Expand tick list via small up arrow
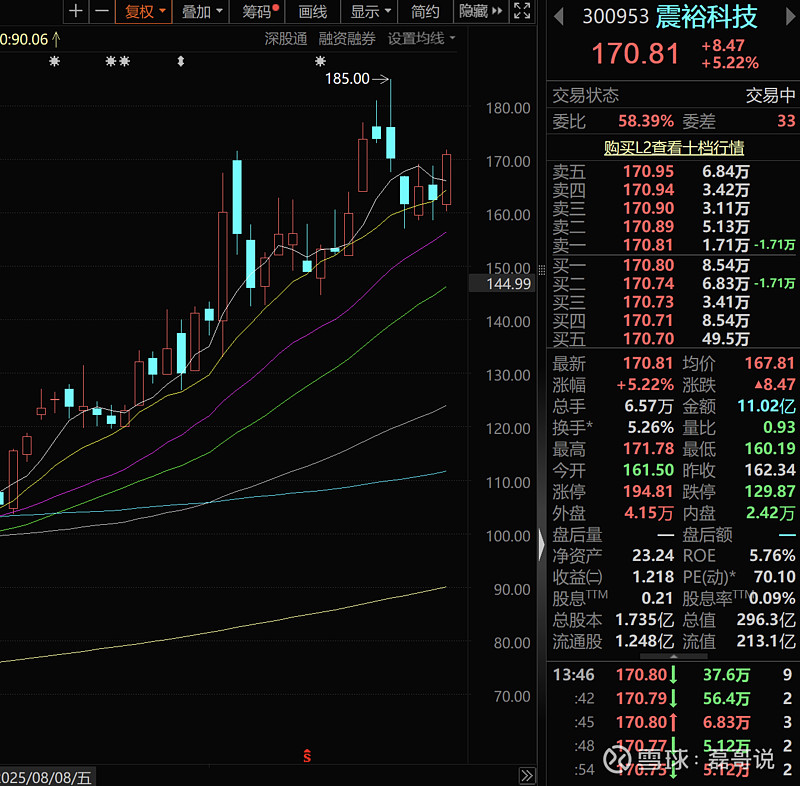The height and width of the screenshot is (786, 800). [x=673, y=656]
